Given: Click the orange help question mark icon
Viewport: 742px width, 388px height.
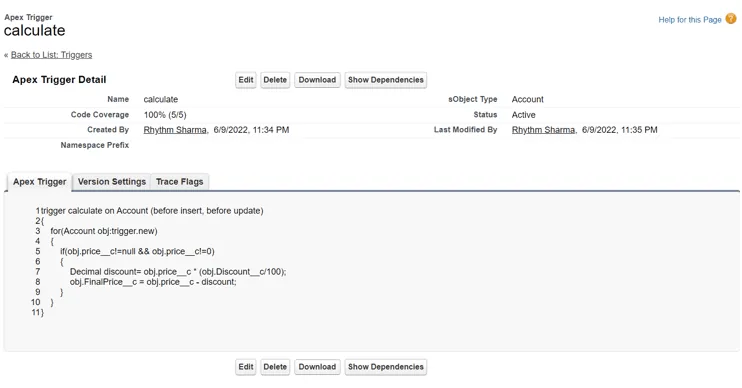Looking at the screenshot, I should point(731,18).
